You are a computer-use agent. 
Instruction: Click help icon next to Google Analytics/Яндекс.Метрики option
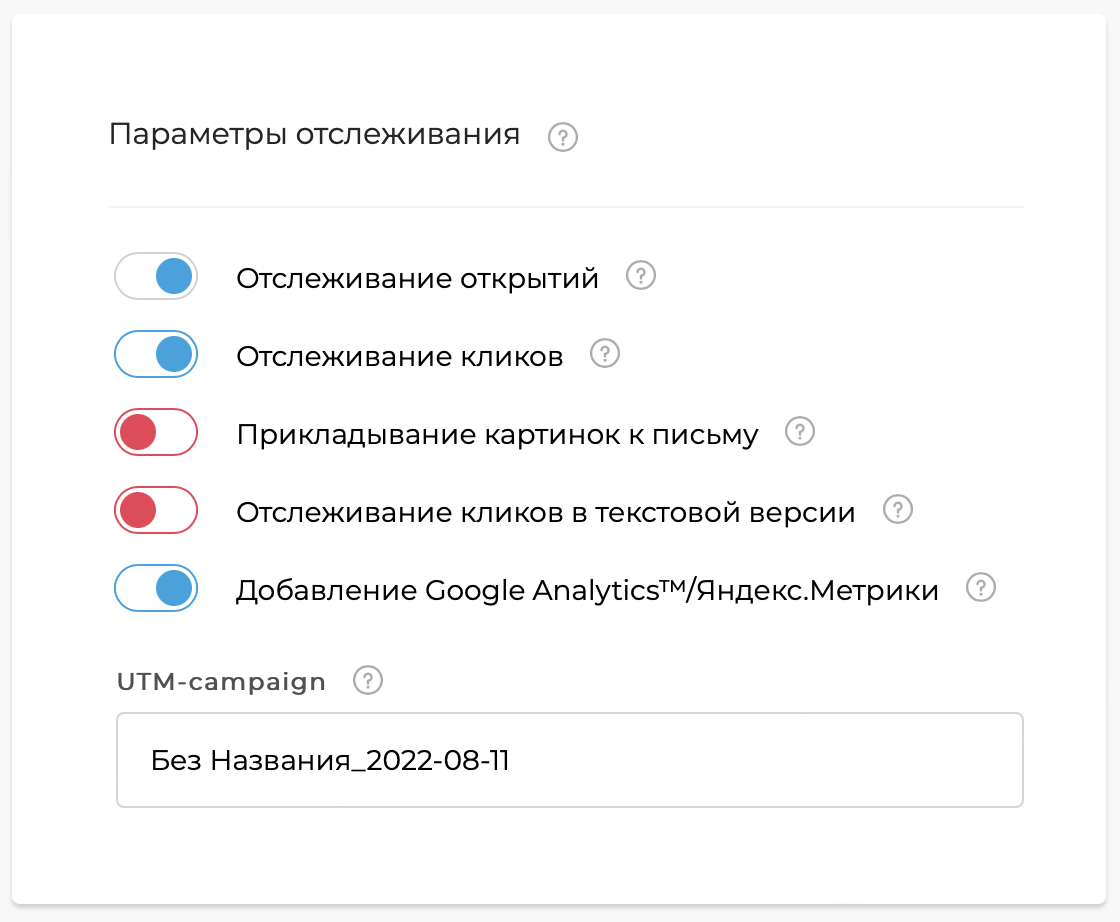click(x=981, y=588)
